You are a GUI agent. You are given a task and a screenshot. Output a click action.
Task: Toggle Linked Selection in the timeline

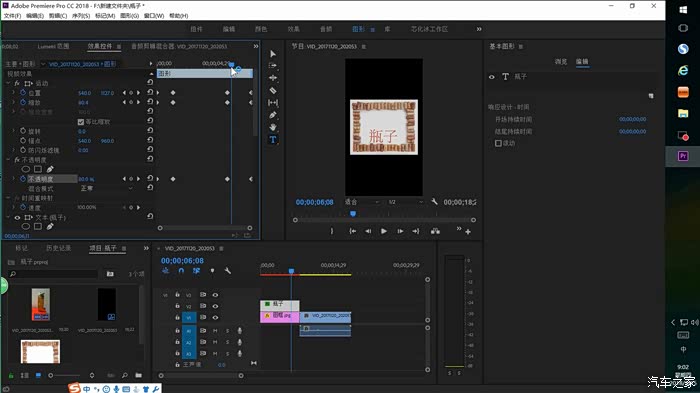[196, 271]
